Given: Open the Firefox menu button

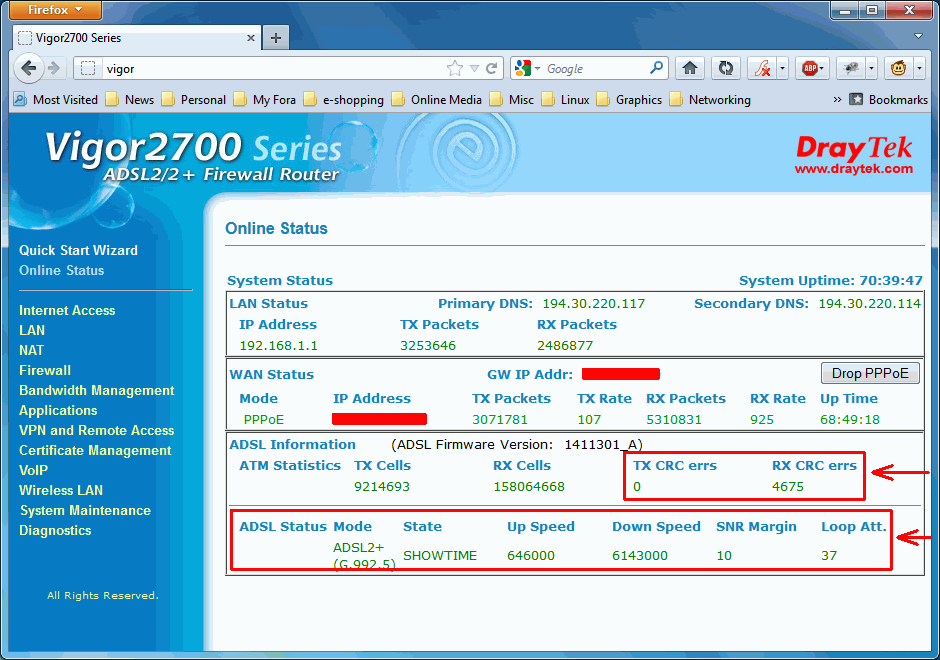Looking at the screenshot, I should tap(55, 10).
